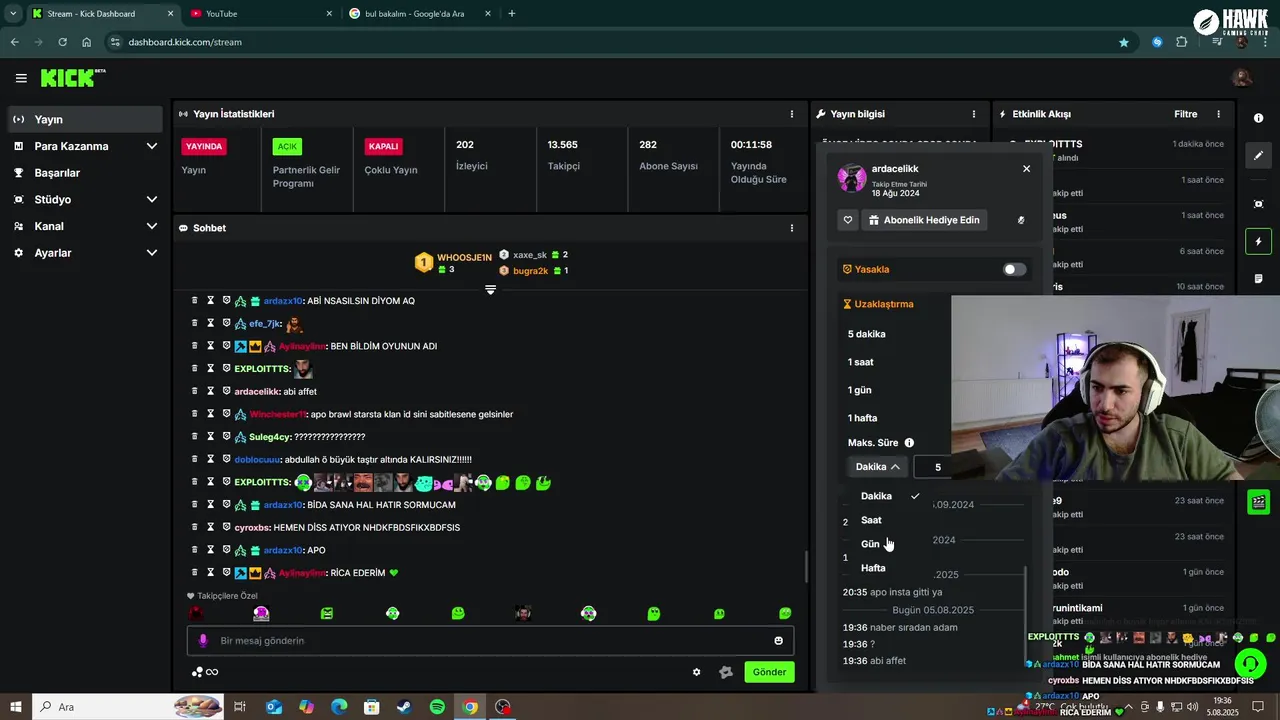Click the collapse handle below chat leaderboard

click(490, 289)
